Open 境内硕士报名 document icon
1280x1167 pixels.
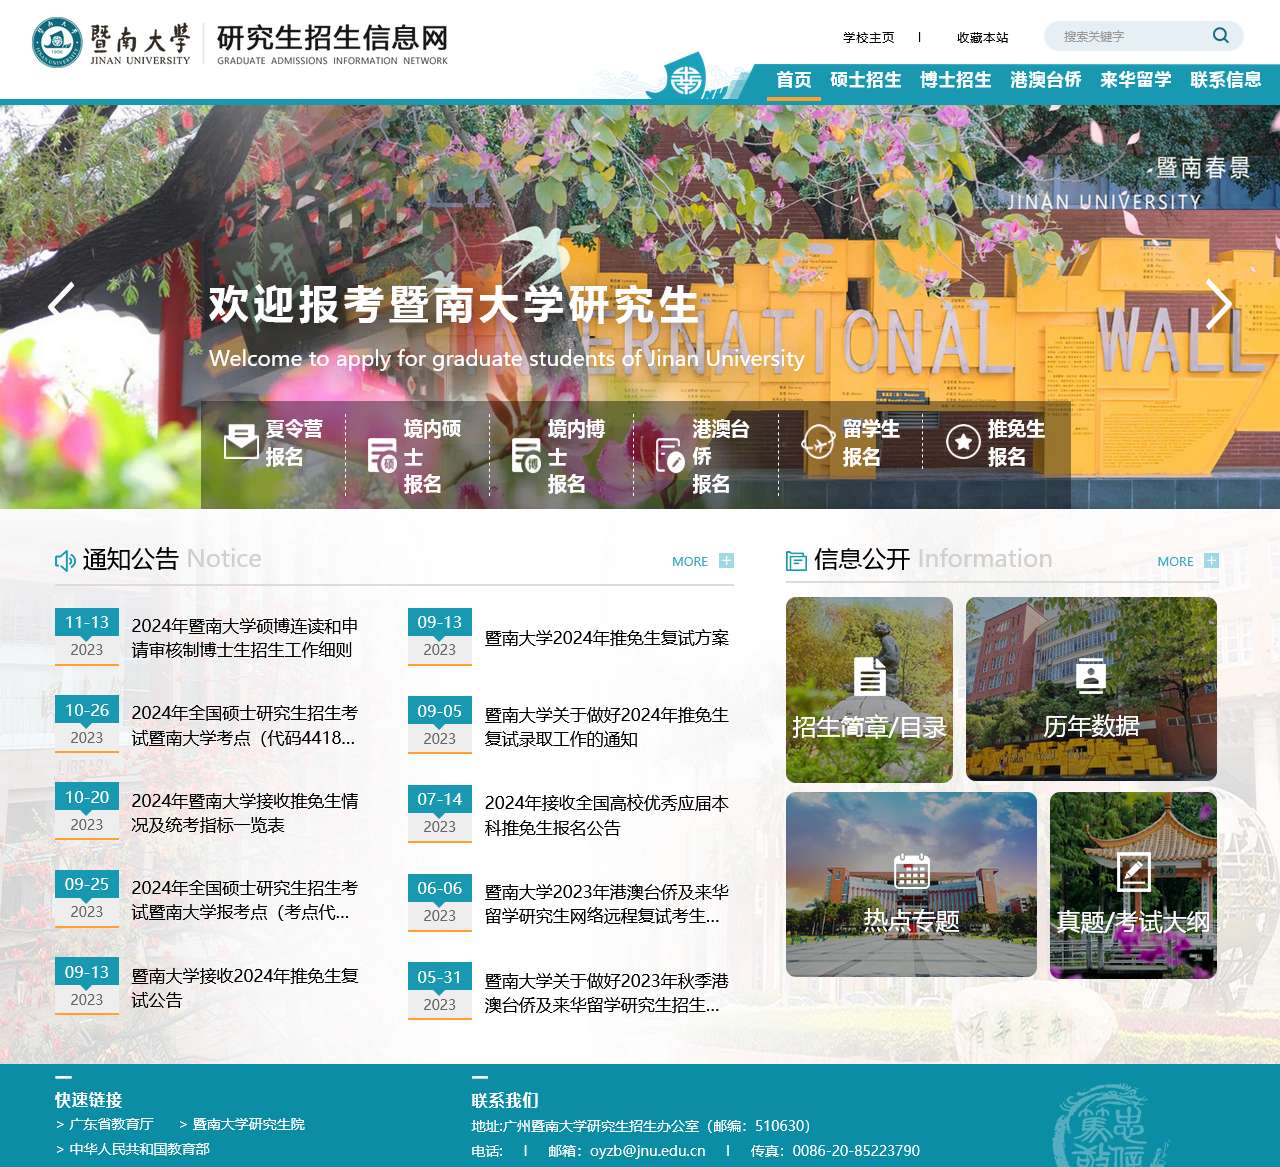[x=382, y=455]
